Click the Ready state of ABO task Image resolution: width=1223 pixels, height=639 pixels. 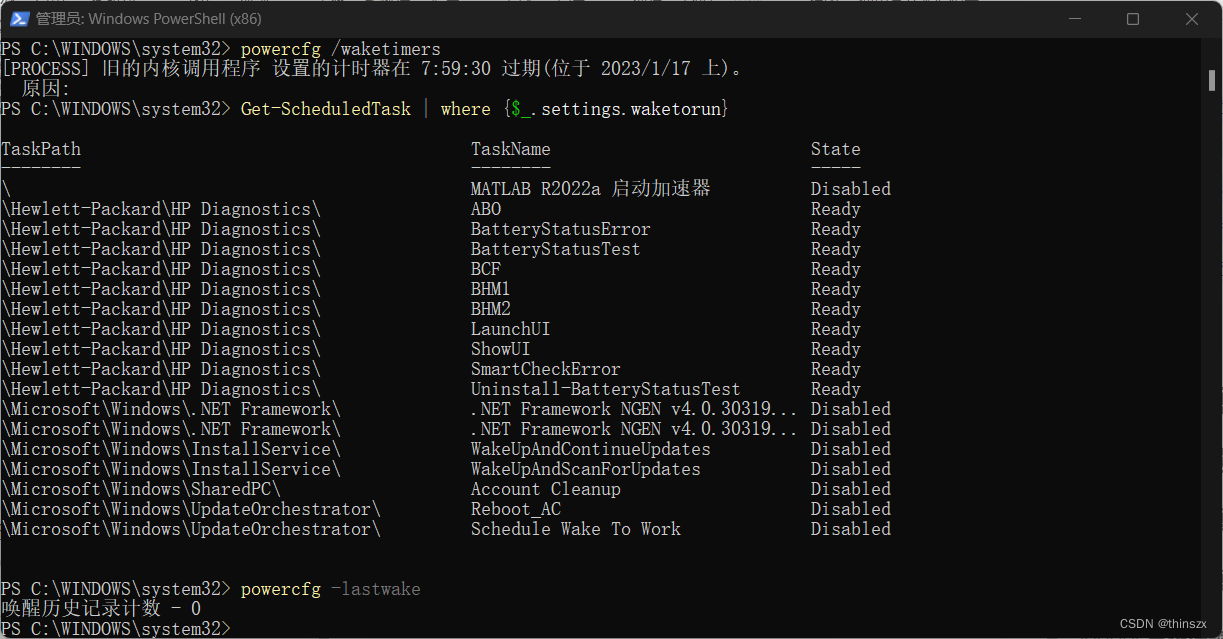[x=836, y=209]
